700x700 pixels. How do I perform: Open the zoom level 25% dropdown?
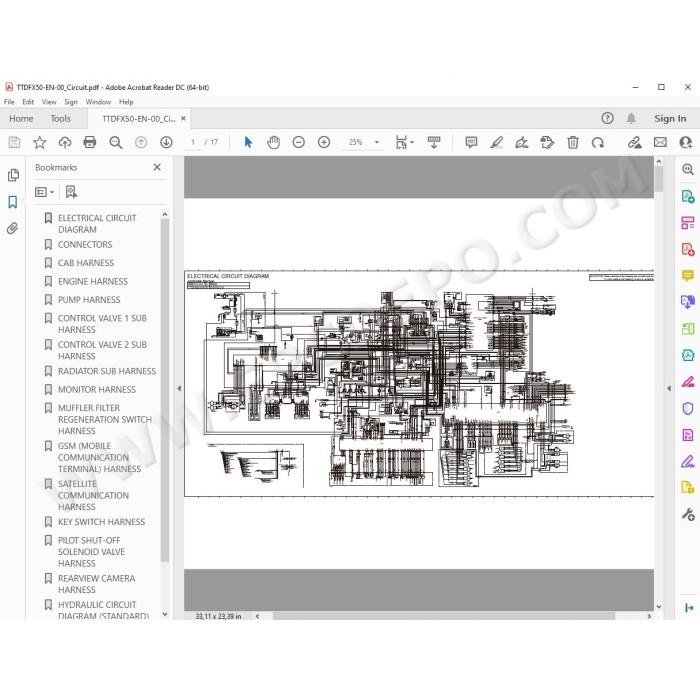pyautogui.click(x=377, y=142)
